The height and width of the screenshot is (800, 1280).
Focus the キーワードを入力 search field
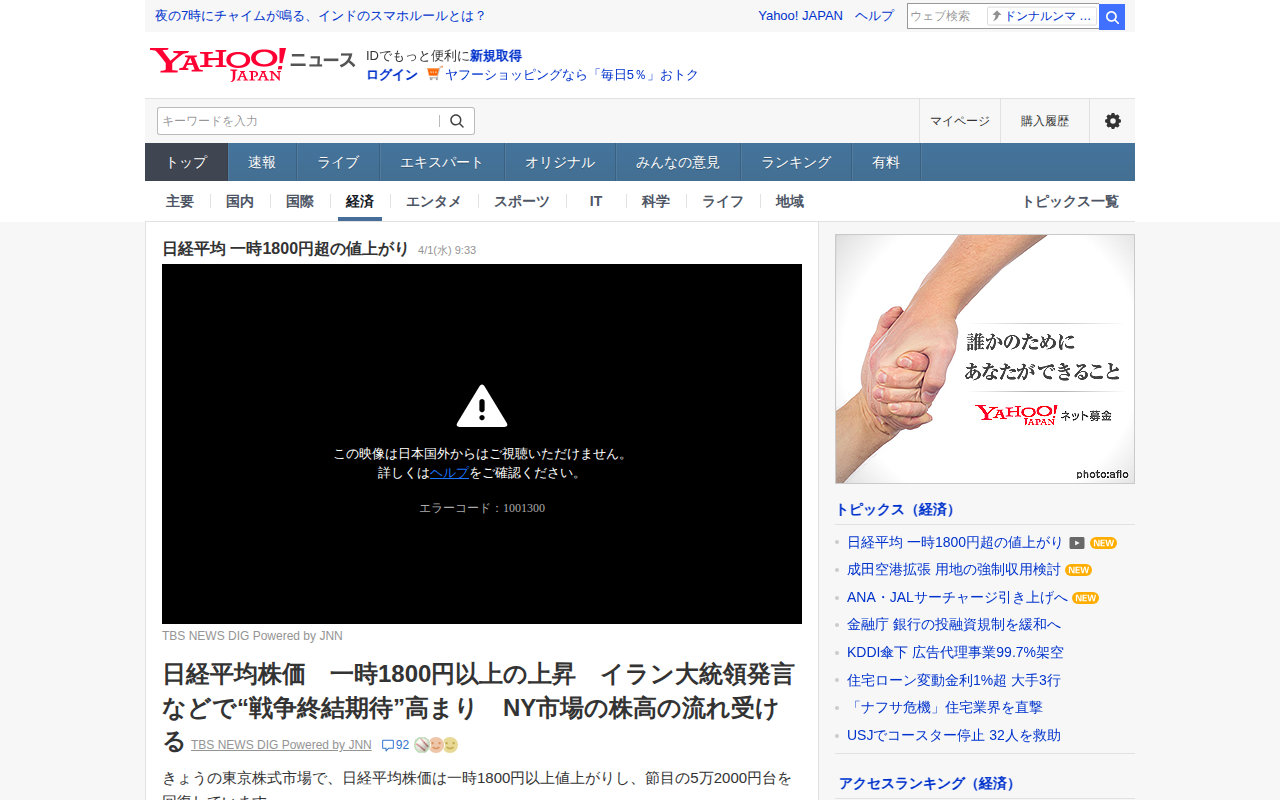point(298,121)
